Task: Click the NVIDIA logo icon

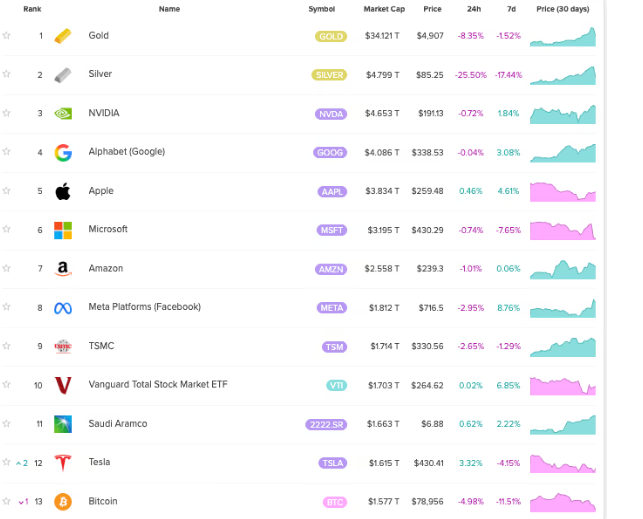Action: point(63,113)
